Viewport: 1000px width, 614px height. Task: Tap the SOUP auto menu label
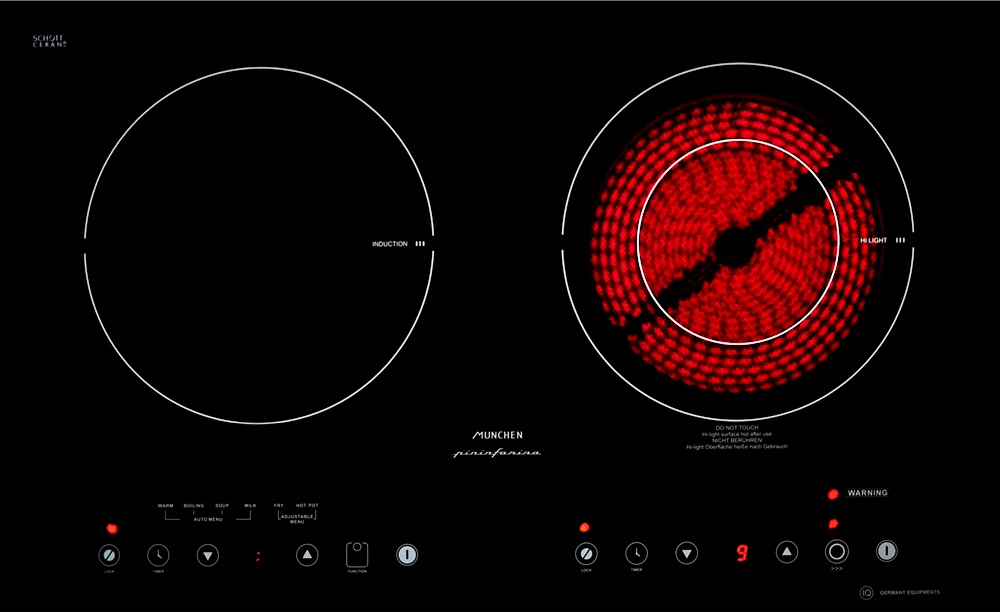[222, 506]
